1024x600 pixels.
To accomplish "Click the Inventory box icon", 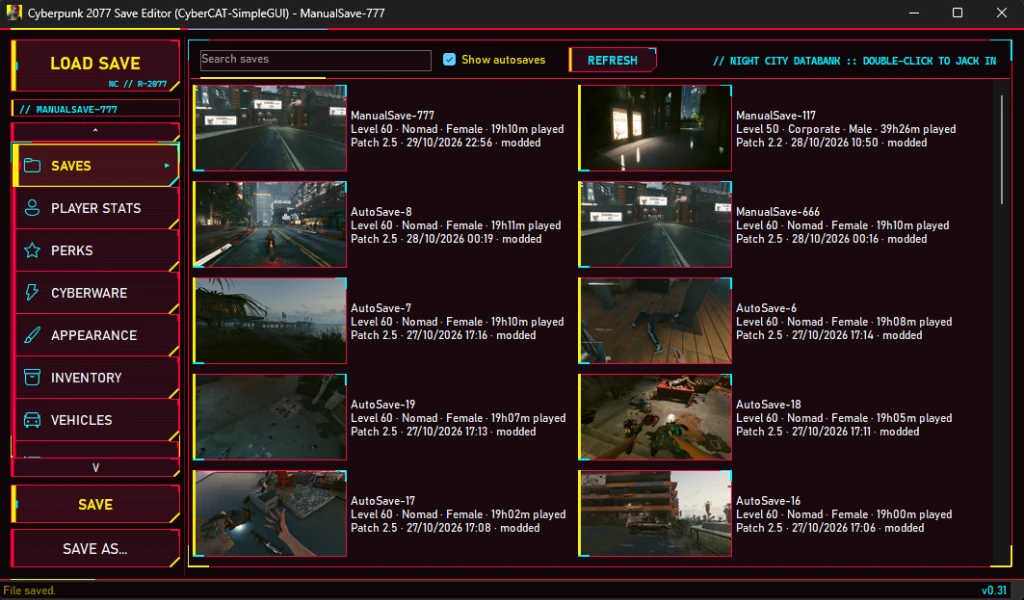I will click(x=32, y=377).
